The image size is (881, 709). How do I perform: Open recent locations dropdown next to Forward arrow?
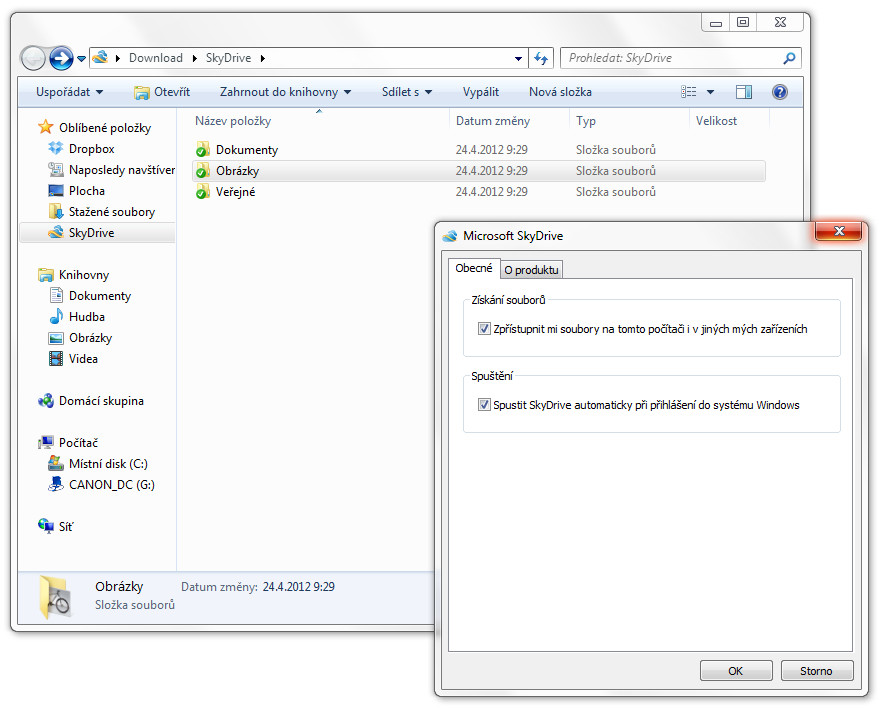click(81, 58)
